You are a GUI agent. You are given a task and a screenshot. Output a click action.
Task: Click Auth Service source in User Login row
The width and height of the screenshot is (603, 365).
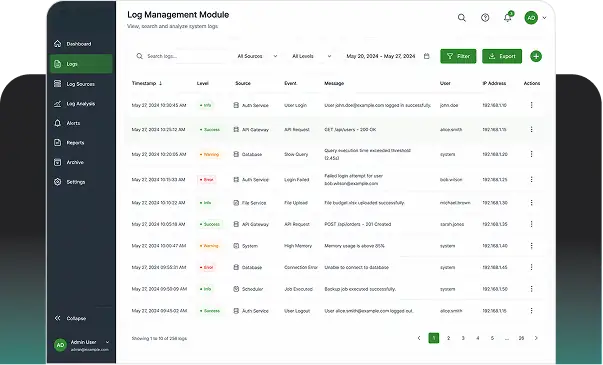(251, 105)
